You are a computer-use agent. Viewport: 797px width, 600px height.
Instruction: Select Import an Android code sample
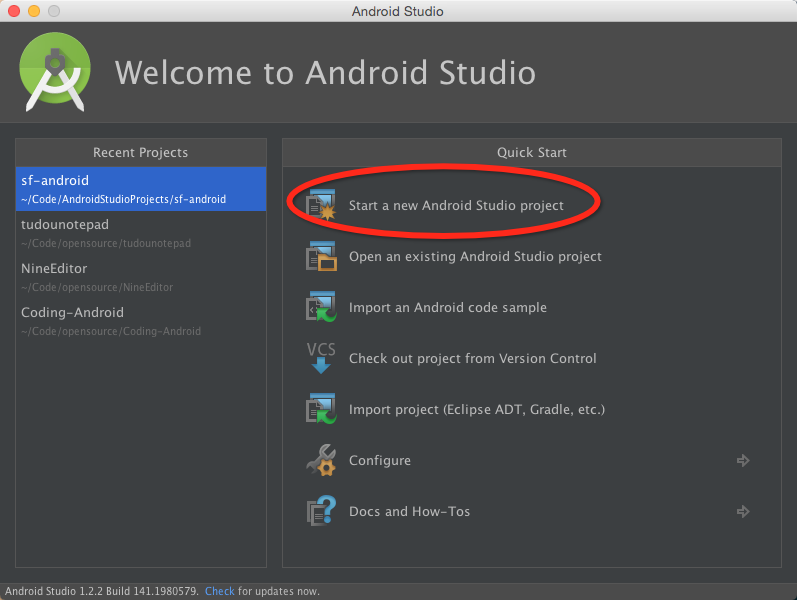point(448,308)
